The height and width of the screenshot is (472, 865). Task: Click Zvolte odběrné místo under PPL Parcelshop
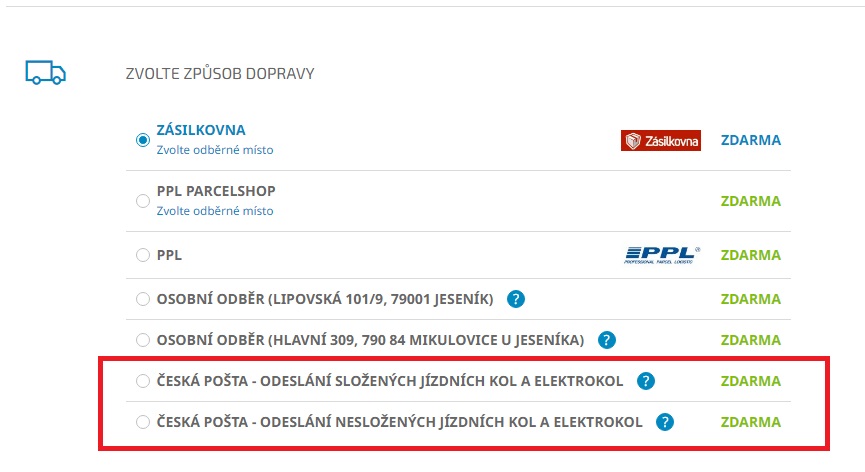tap(215, 211)
